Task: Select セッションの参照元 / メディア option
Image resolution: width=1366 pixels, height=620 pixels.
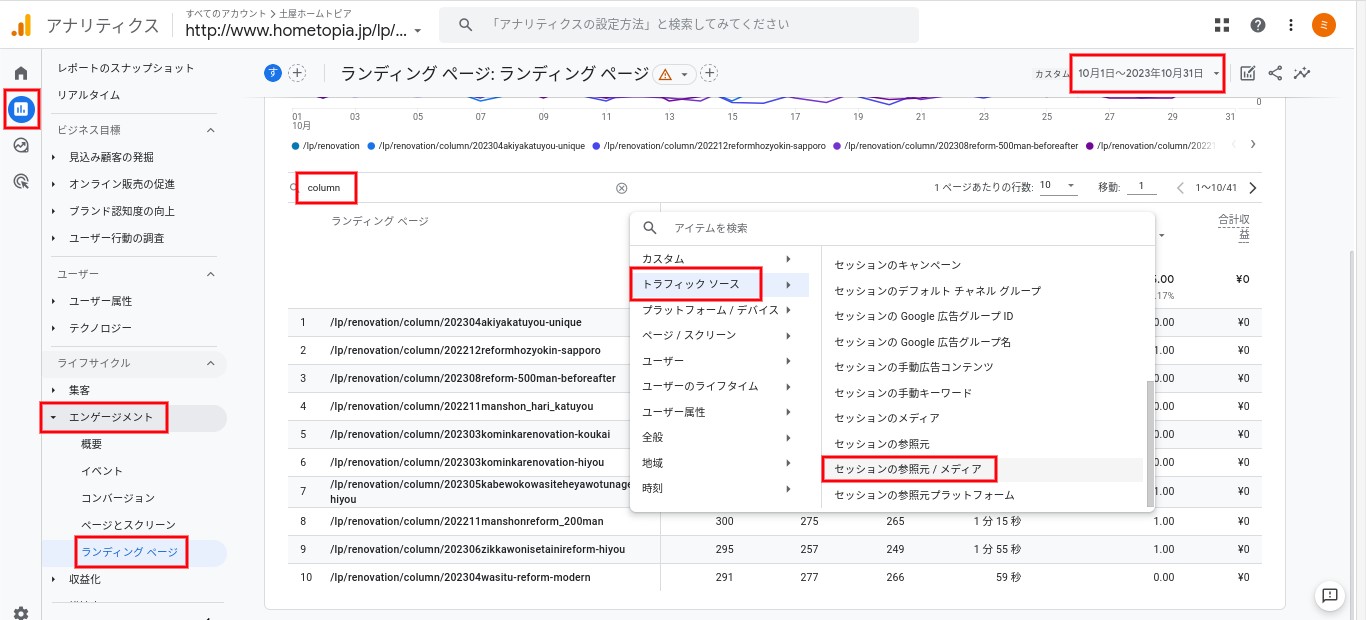Action: [x=908, y=469]
